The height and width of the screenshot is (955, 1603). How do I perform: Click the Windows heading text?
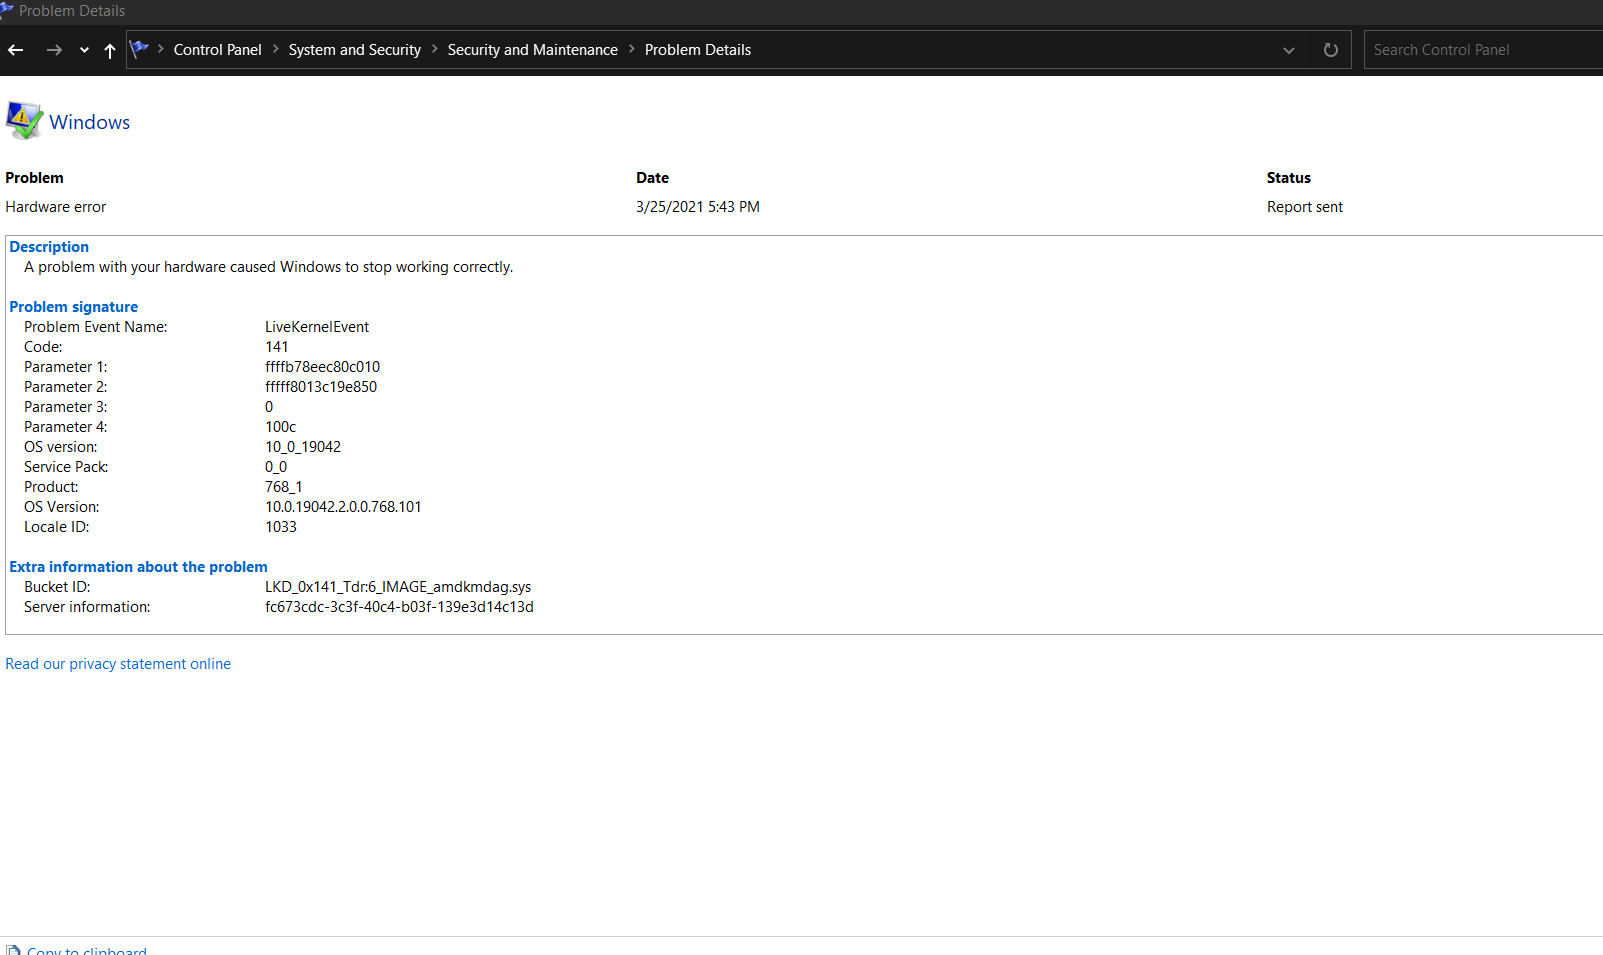point(90,122)
